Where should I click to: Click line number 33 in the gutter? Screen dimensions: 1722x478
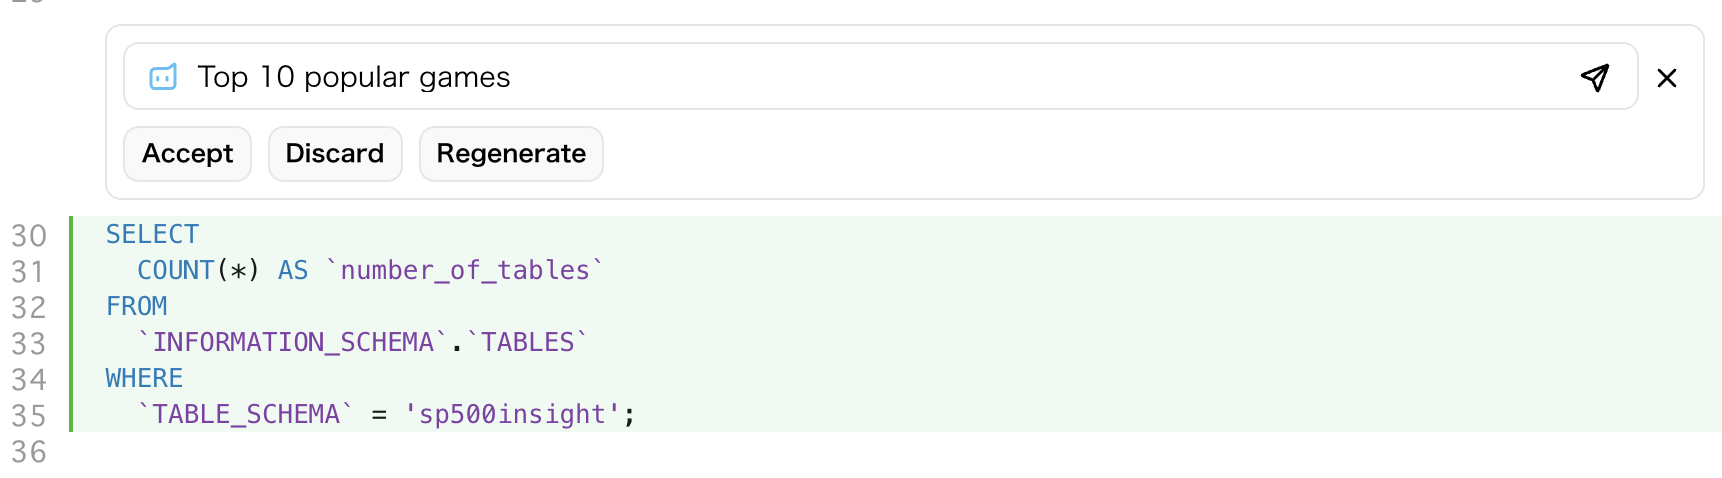pos(29,344)
